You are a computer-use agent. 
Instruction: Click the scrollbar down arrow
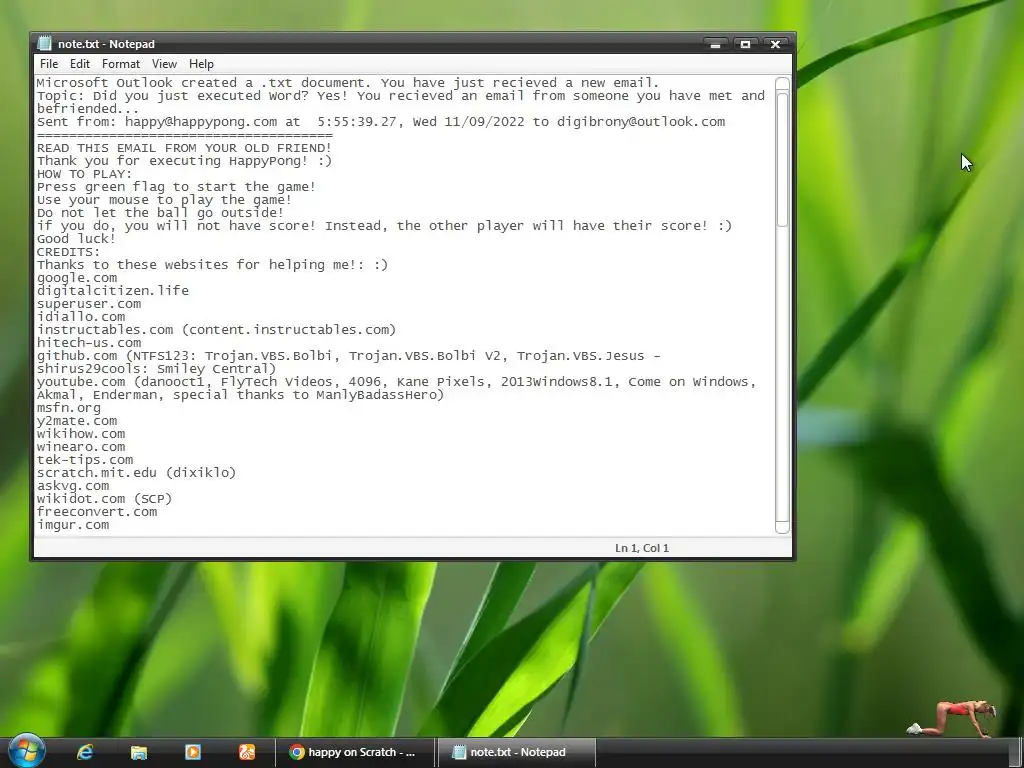pos(782,526)
